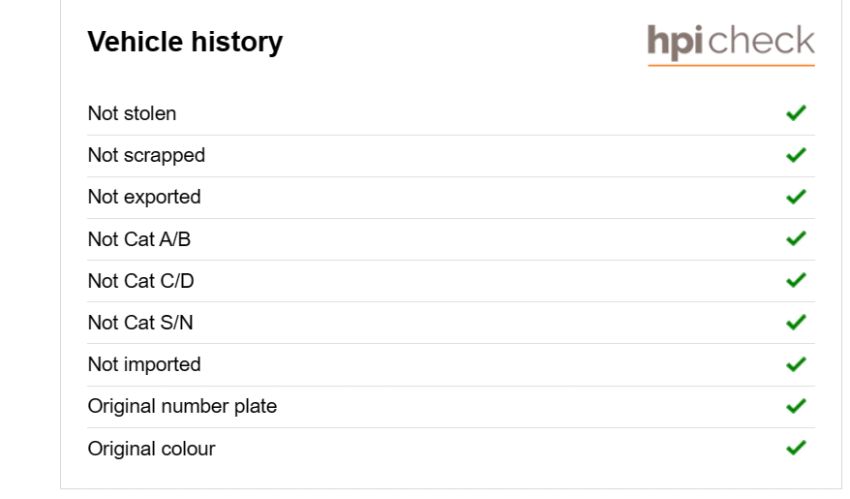Click the green tick beside Not Cat A/B
The width and height of the screenshot is (850, 499).
pos(796,238)
